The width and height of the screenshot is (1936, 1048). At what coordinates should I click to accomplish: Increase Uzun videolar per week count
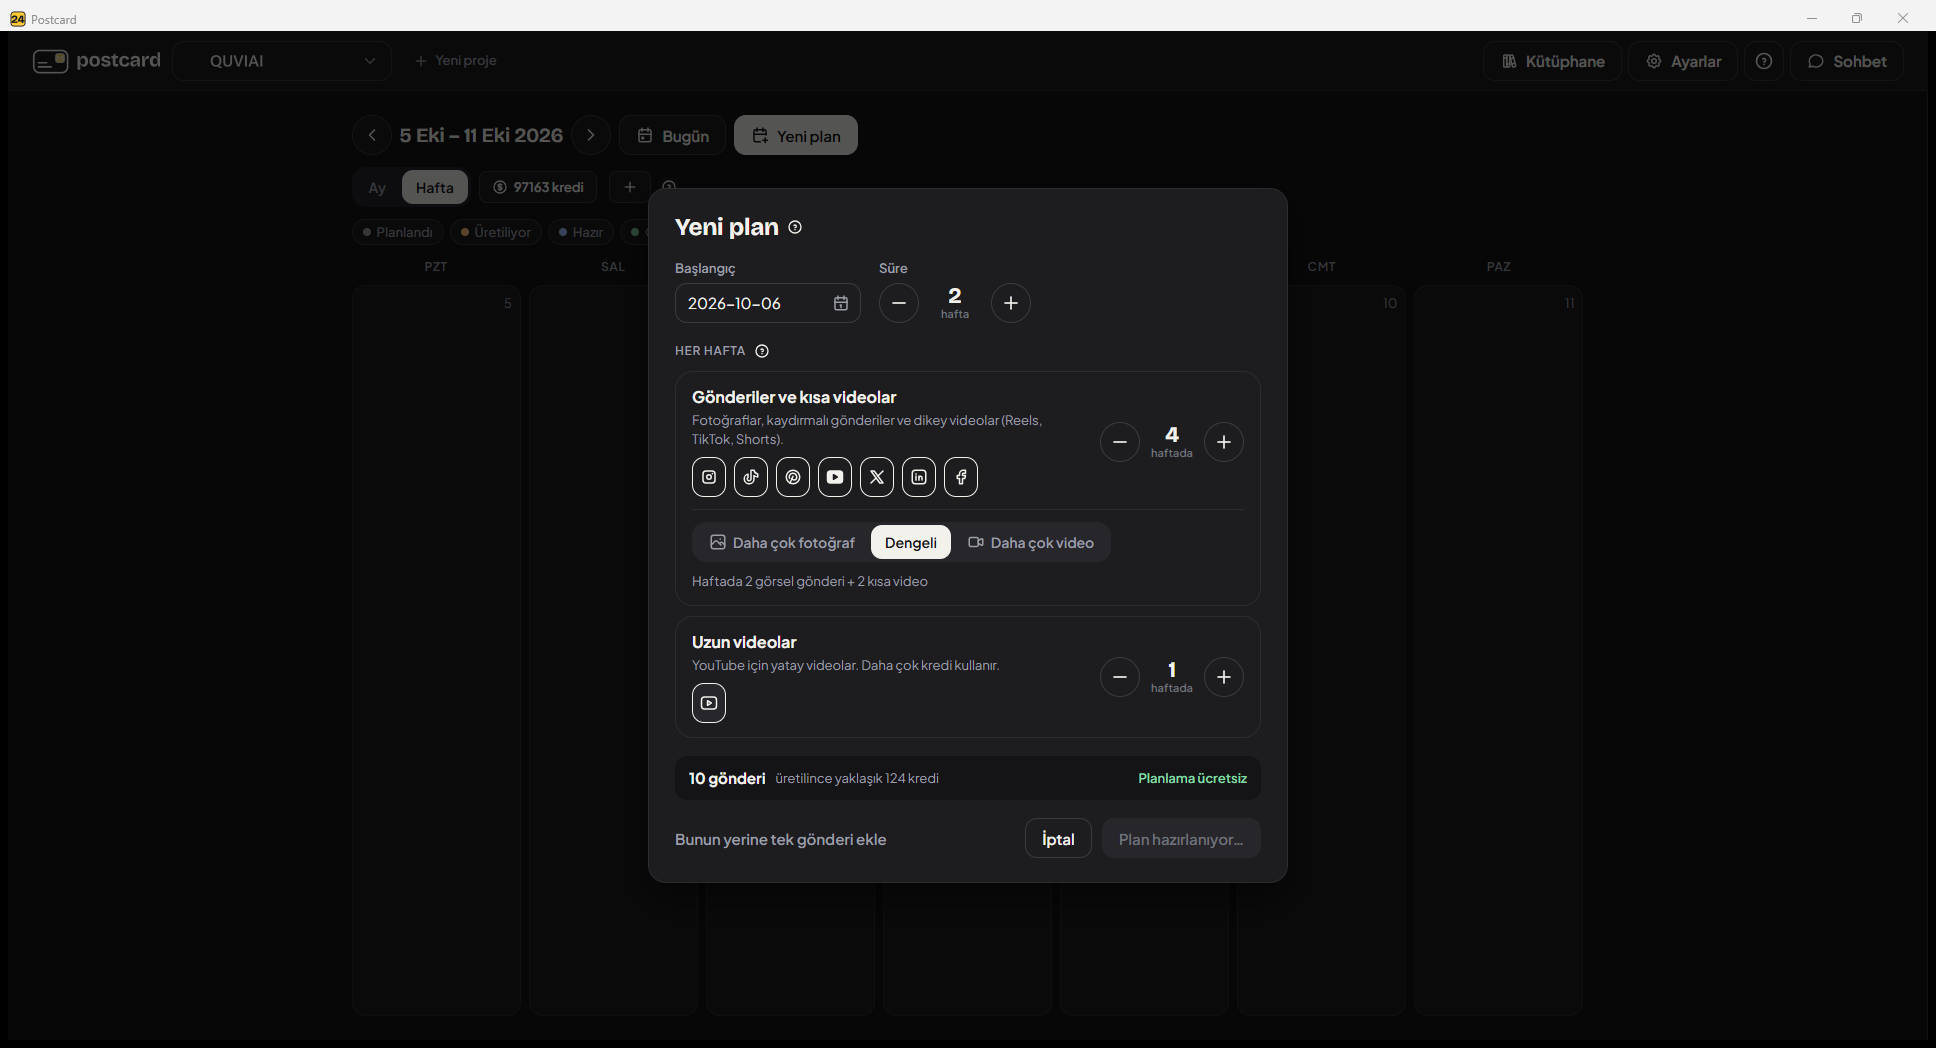click(1224, 677)
